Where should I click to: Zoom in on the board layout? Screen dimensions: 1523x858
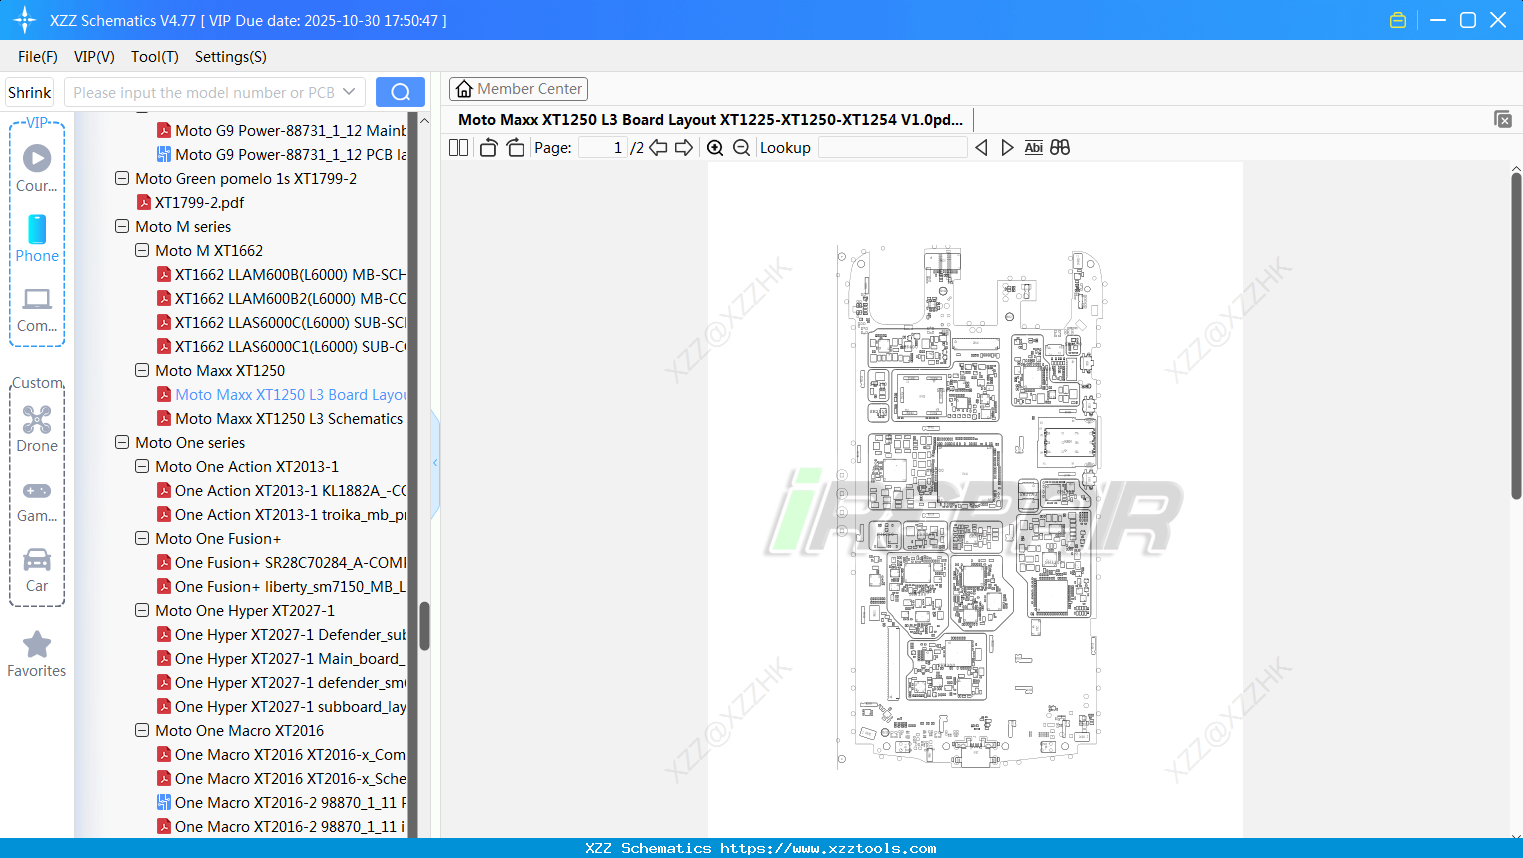click(x=716, y=147)
